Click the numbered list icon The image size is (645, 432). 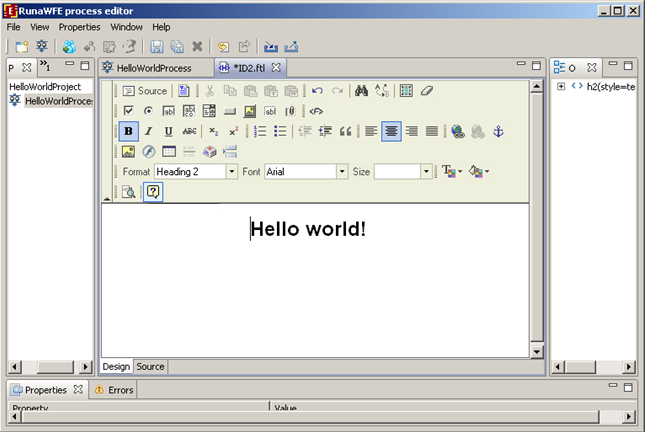260,131
